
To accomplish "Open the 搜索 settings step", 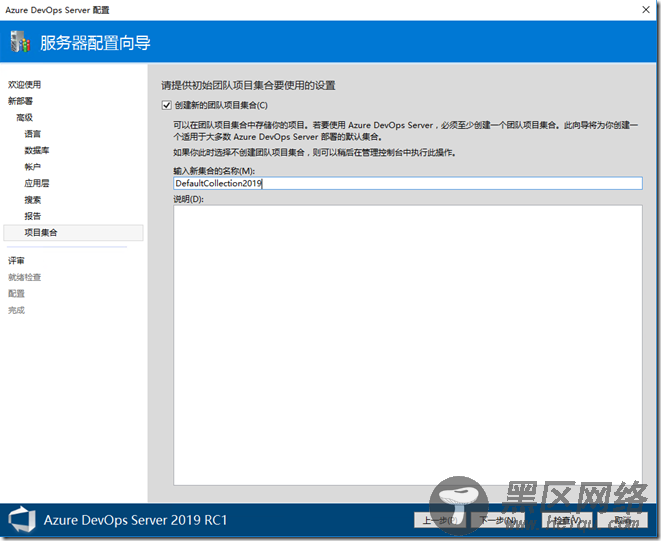I will [32, 200].
